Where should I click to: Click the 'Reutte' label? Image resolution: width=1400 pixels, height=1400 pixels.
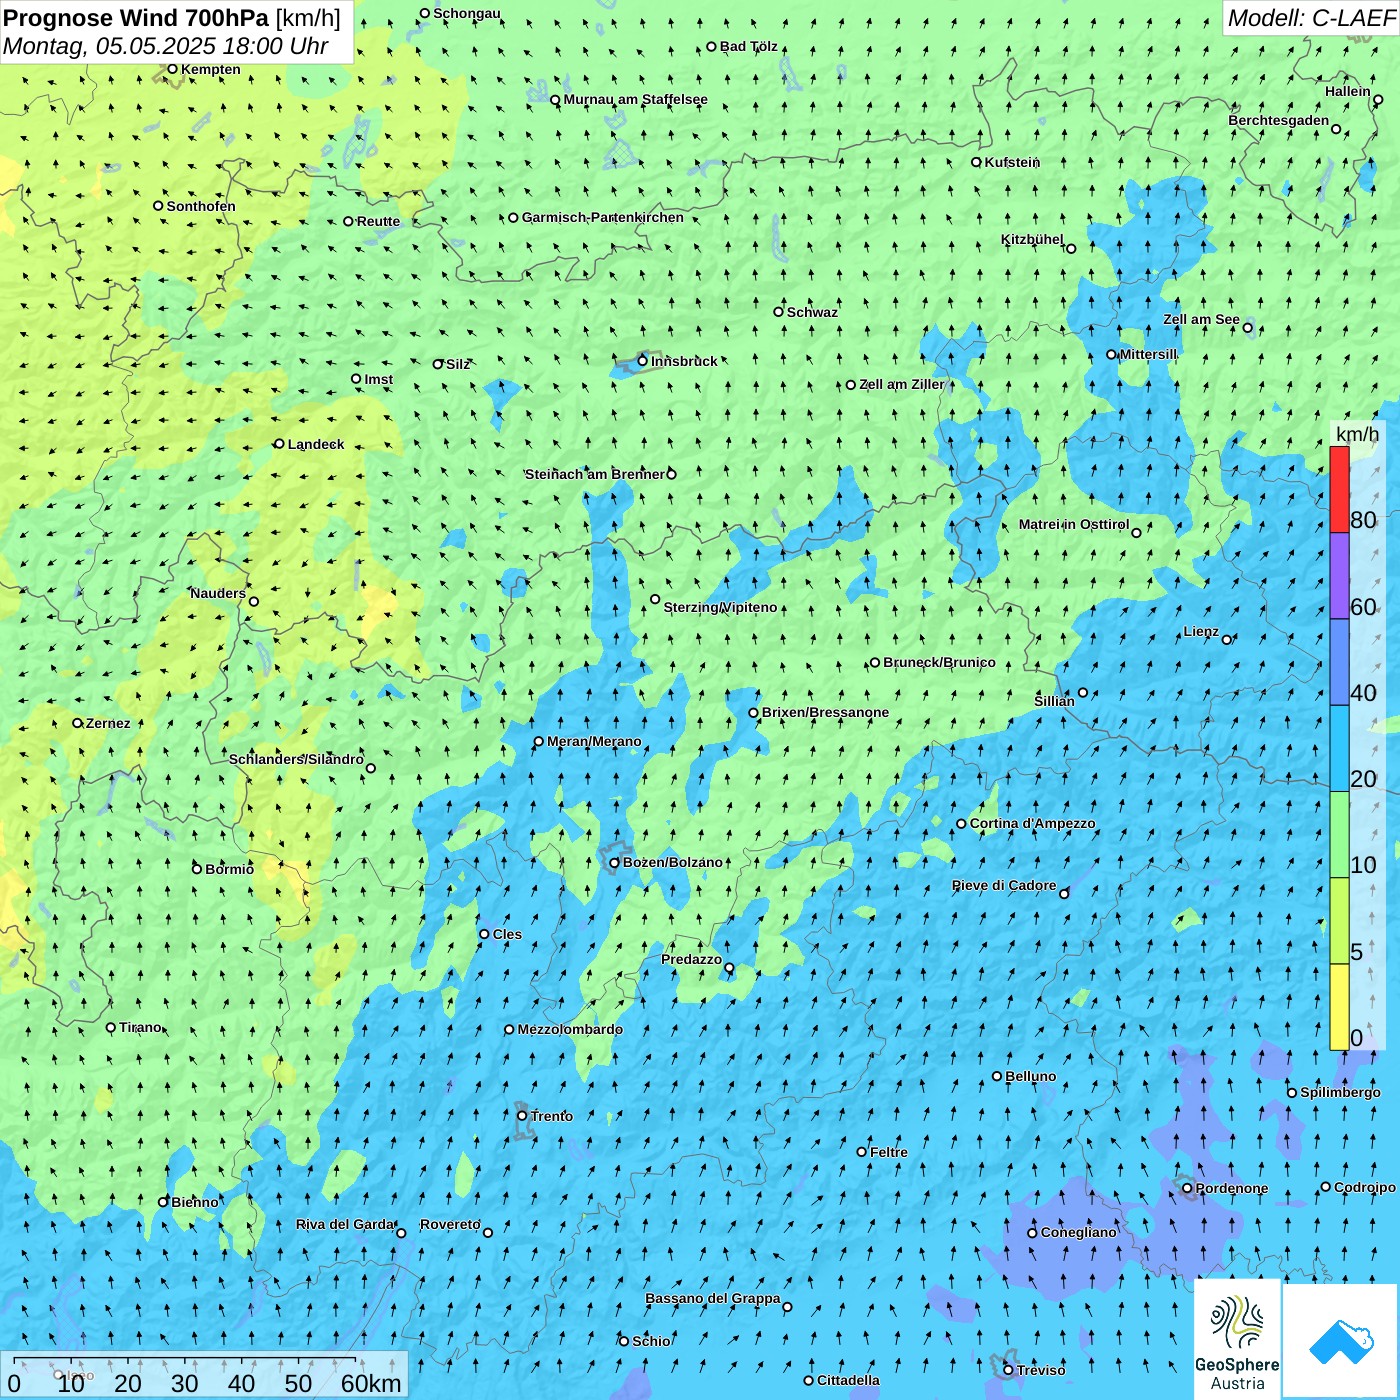[378, 221]
